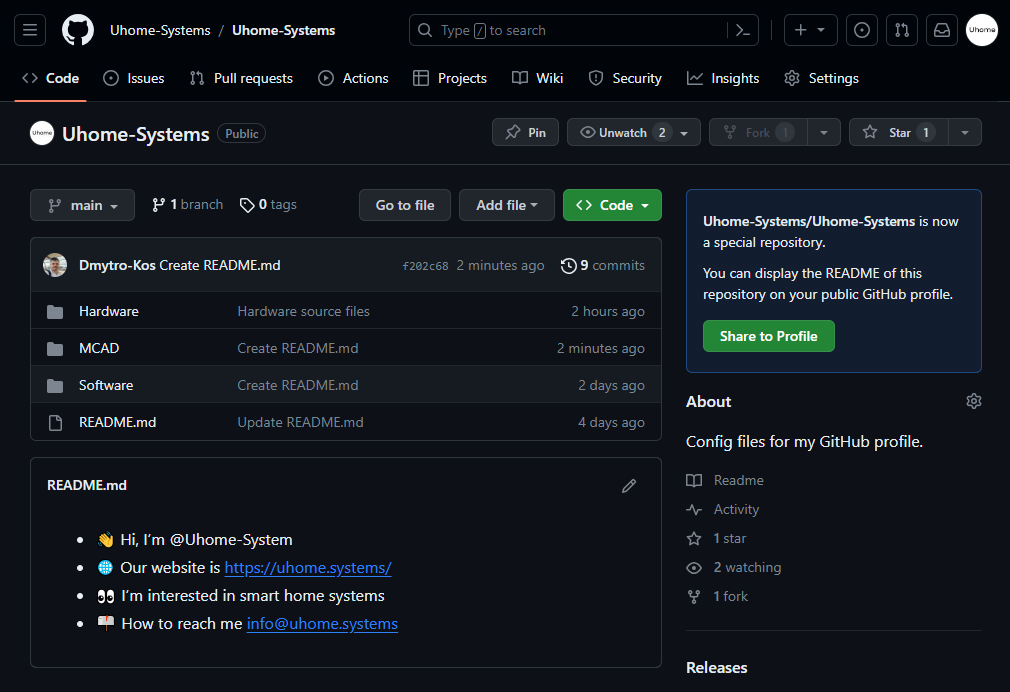Screen dimensions: 1010x692
Task: Open the Activity link in About
Action: point(723,510)
